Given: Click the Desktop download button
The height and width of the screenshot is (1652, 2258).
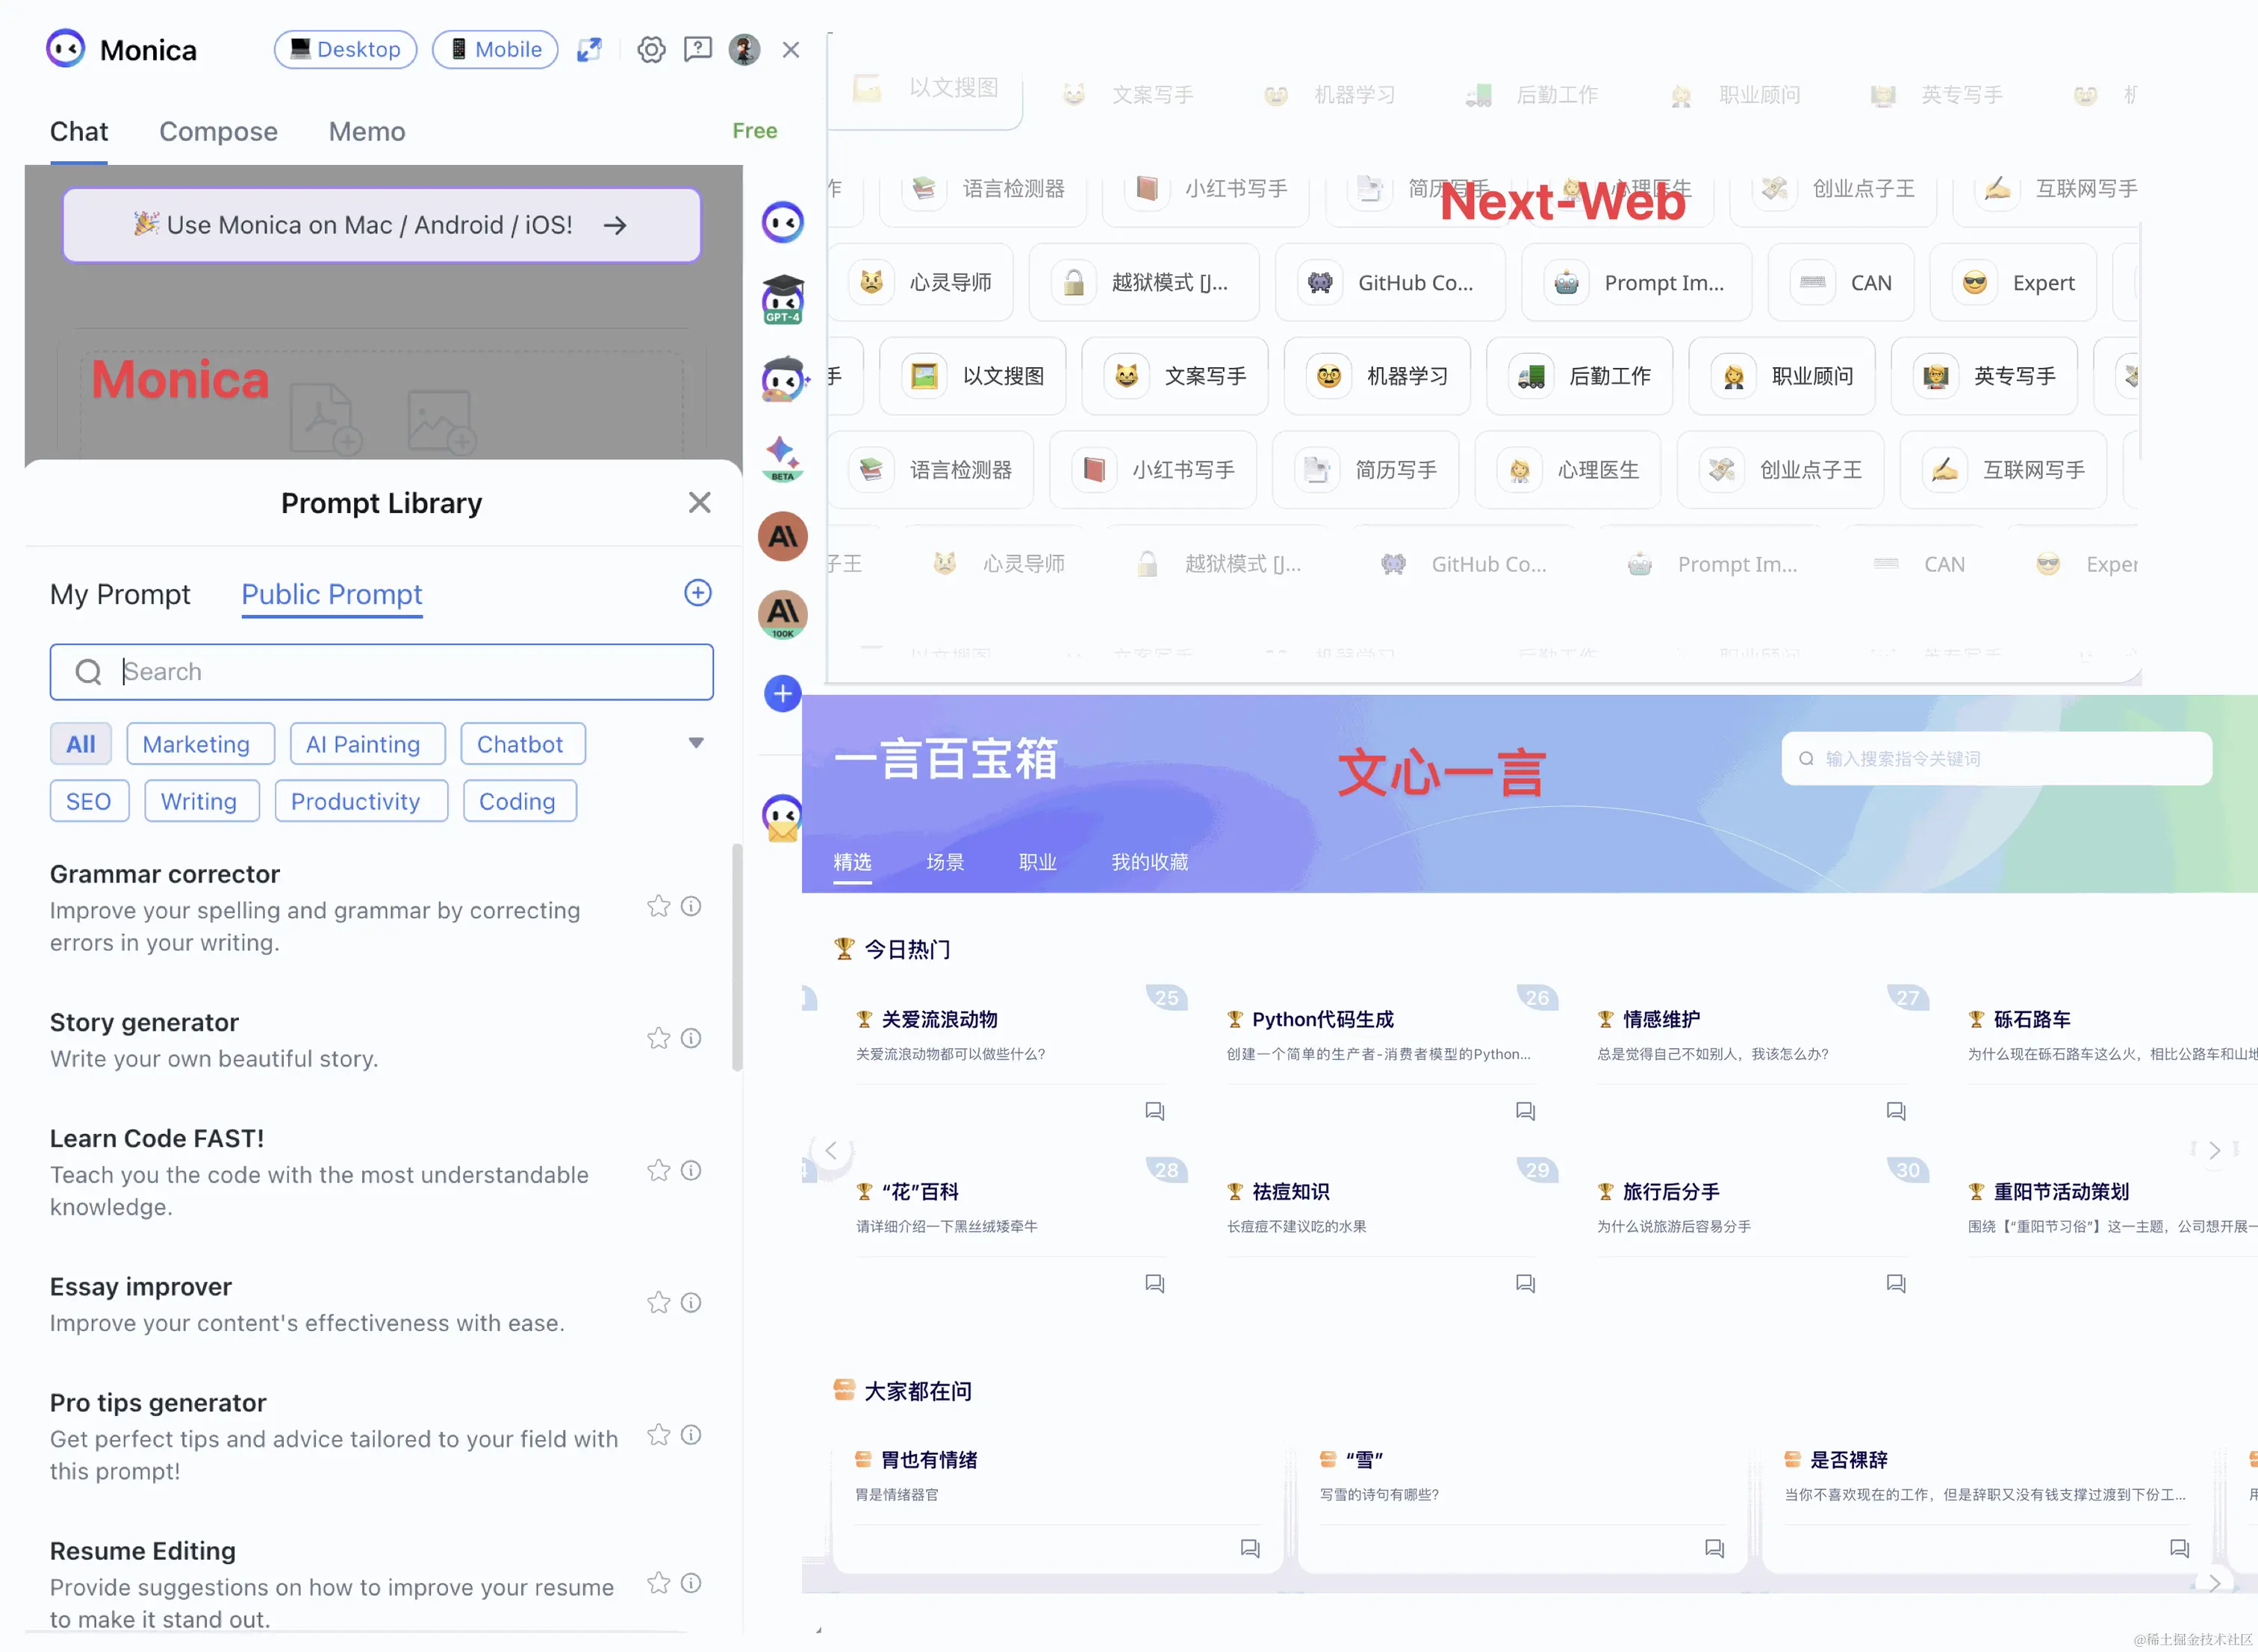Looking at the screenshot, I should (345, 49).
